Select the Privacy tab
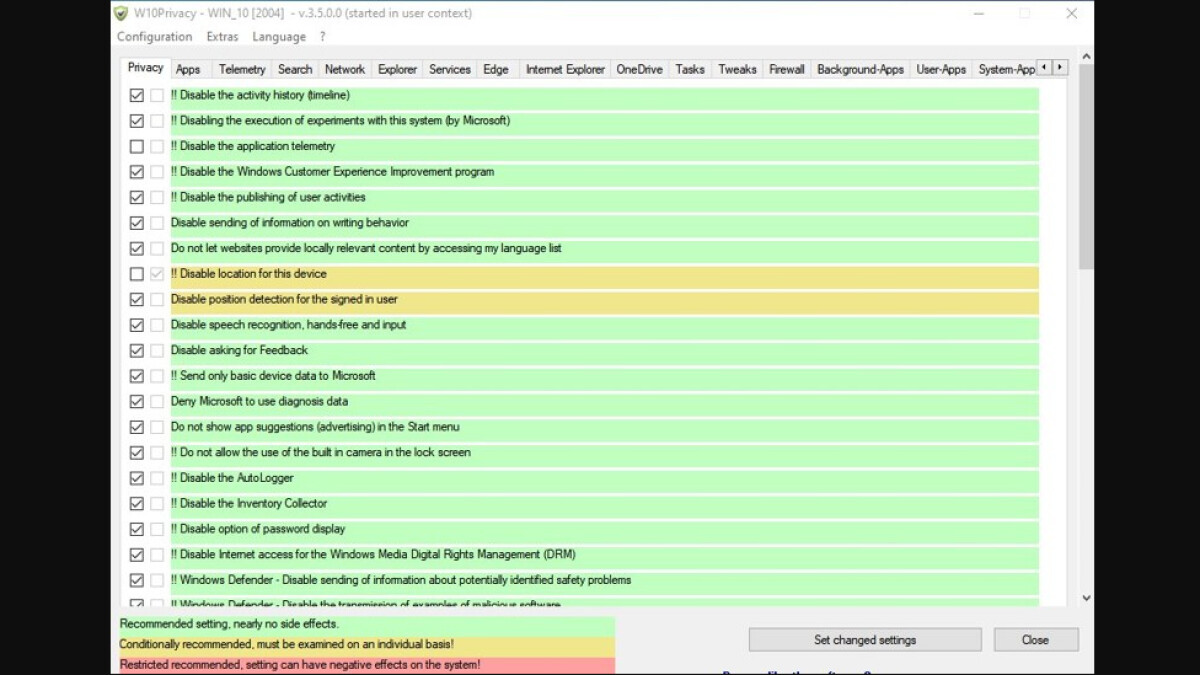The height and width of the screenshot is (675, 1200). point(145,67)
